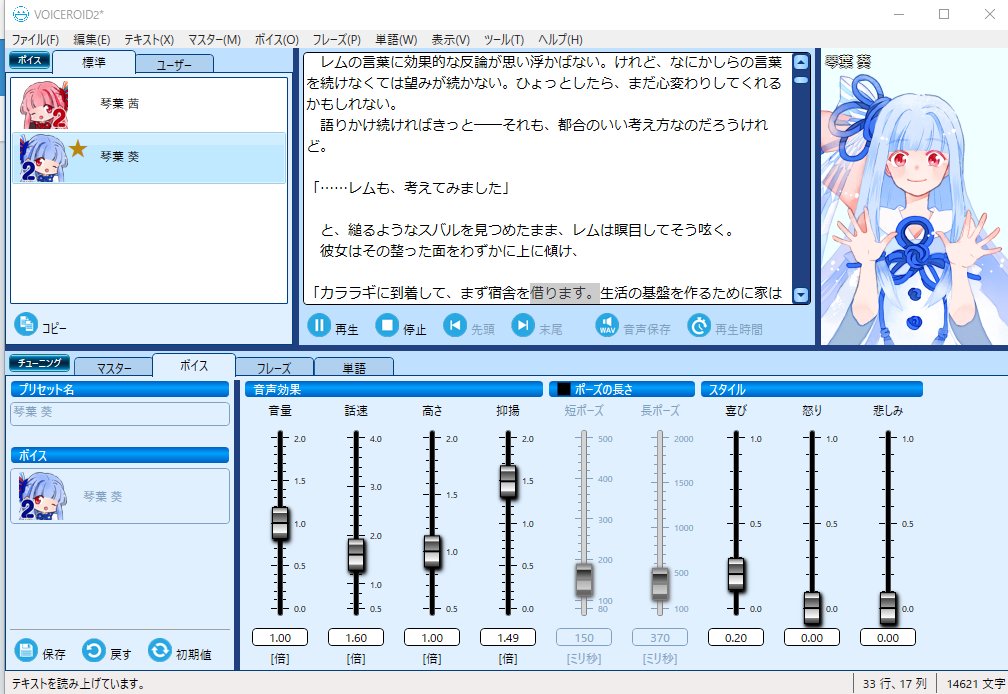This screenshot has width=1008, height=694.
Task: Click the 悲しみ sadness slider handle
Action: click(x=888, y=608)
